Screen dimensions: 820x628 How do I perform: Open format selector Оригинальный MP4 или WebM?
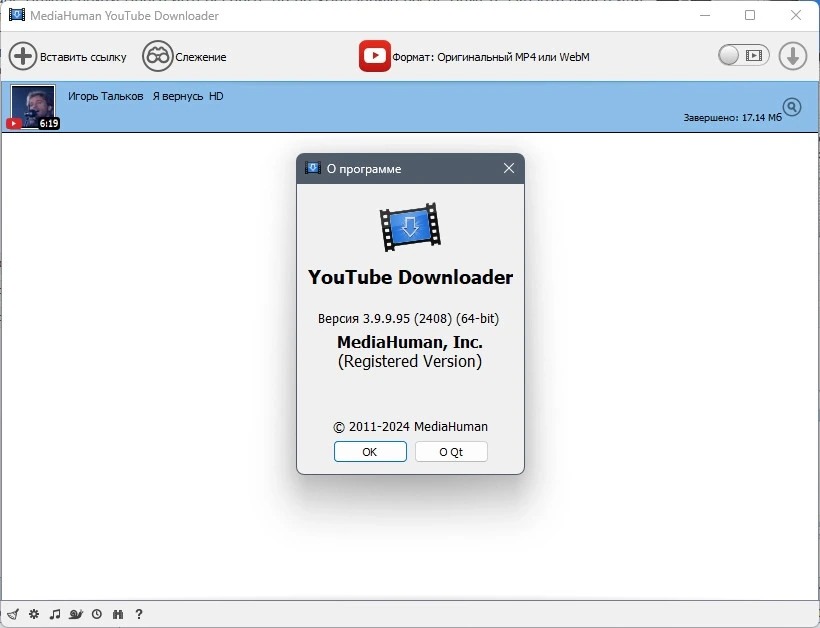[x=491, y=57]
